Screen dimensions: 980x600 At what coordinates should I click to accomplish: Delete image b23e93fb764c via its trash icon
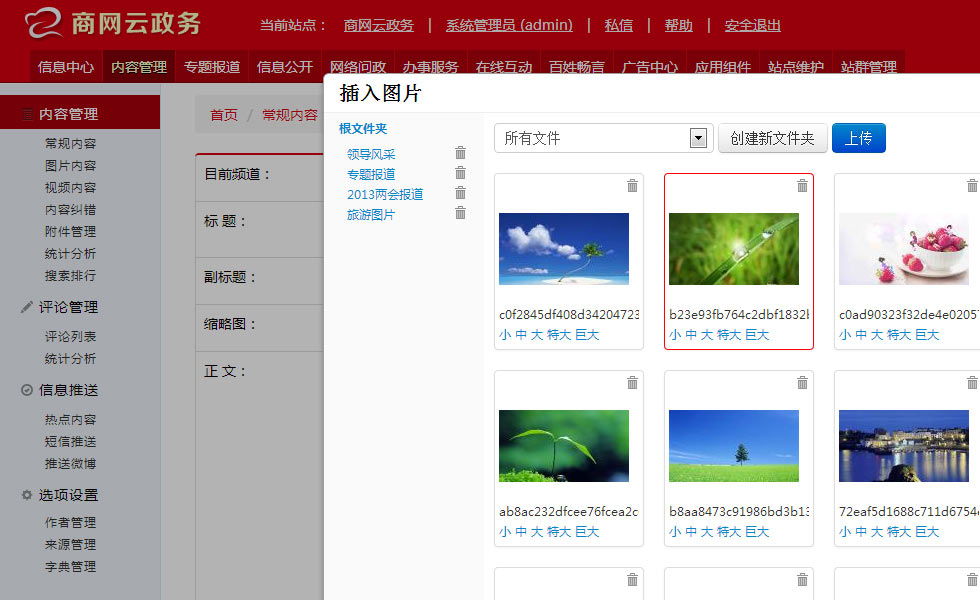click(x=802, y=186)
